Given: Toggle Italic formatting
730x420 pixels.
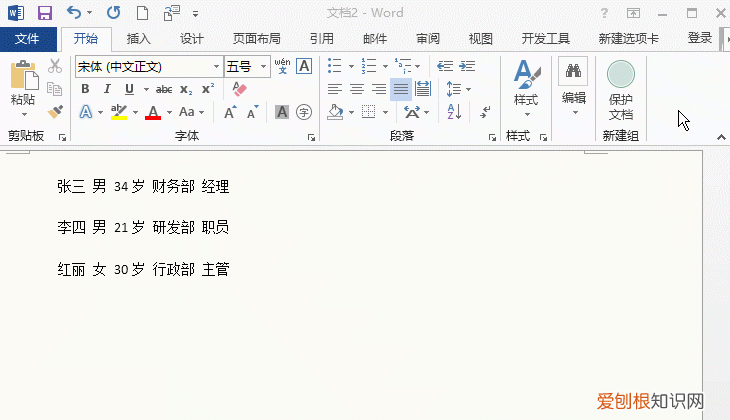Looking at the screenshot, I should (x=107, y=88).
